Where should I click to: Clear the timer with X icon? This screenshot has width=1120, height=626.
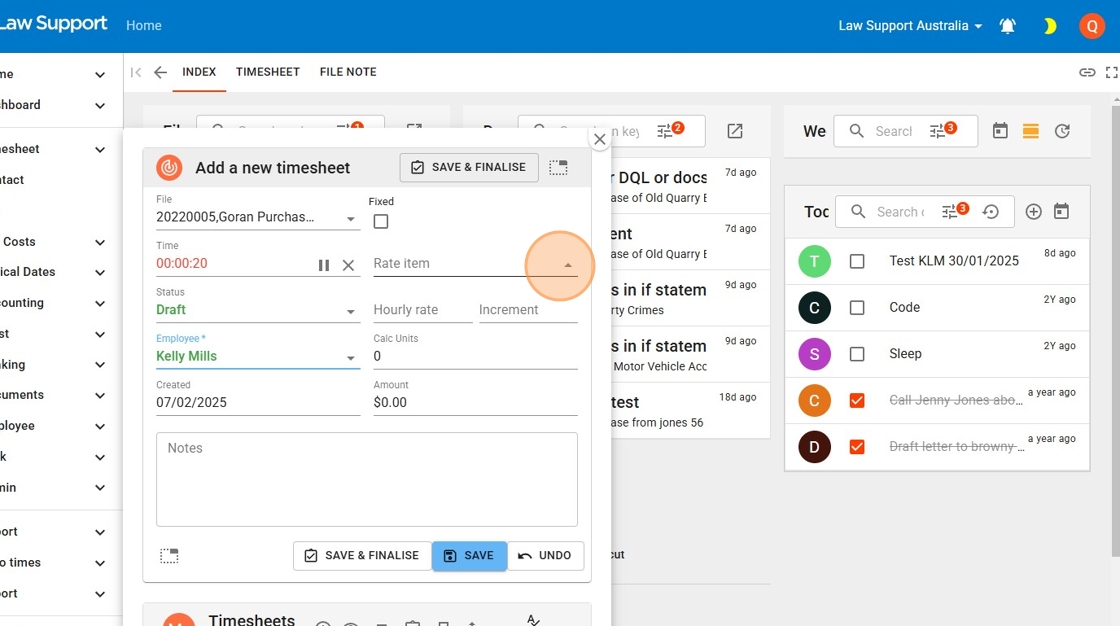click(348, 265)
